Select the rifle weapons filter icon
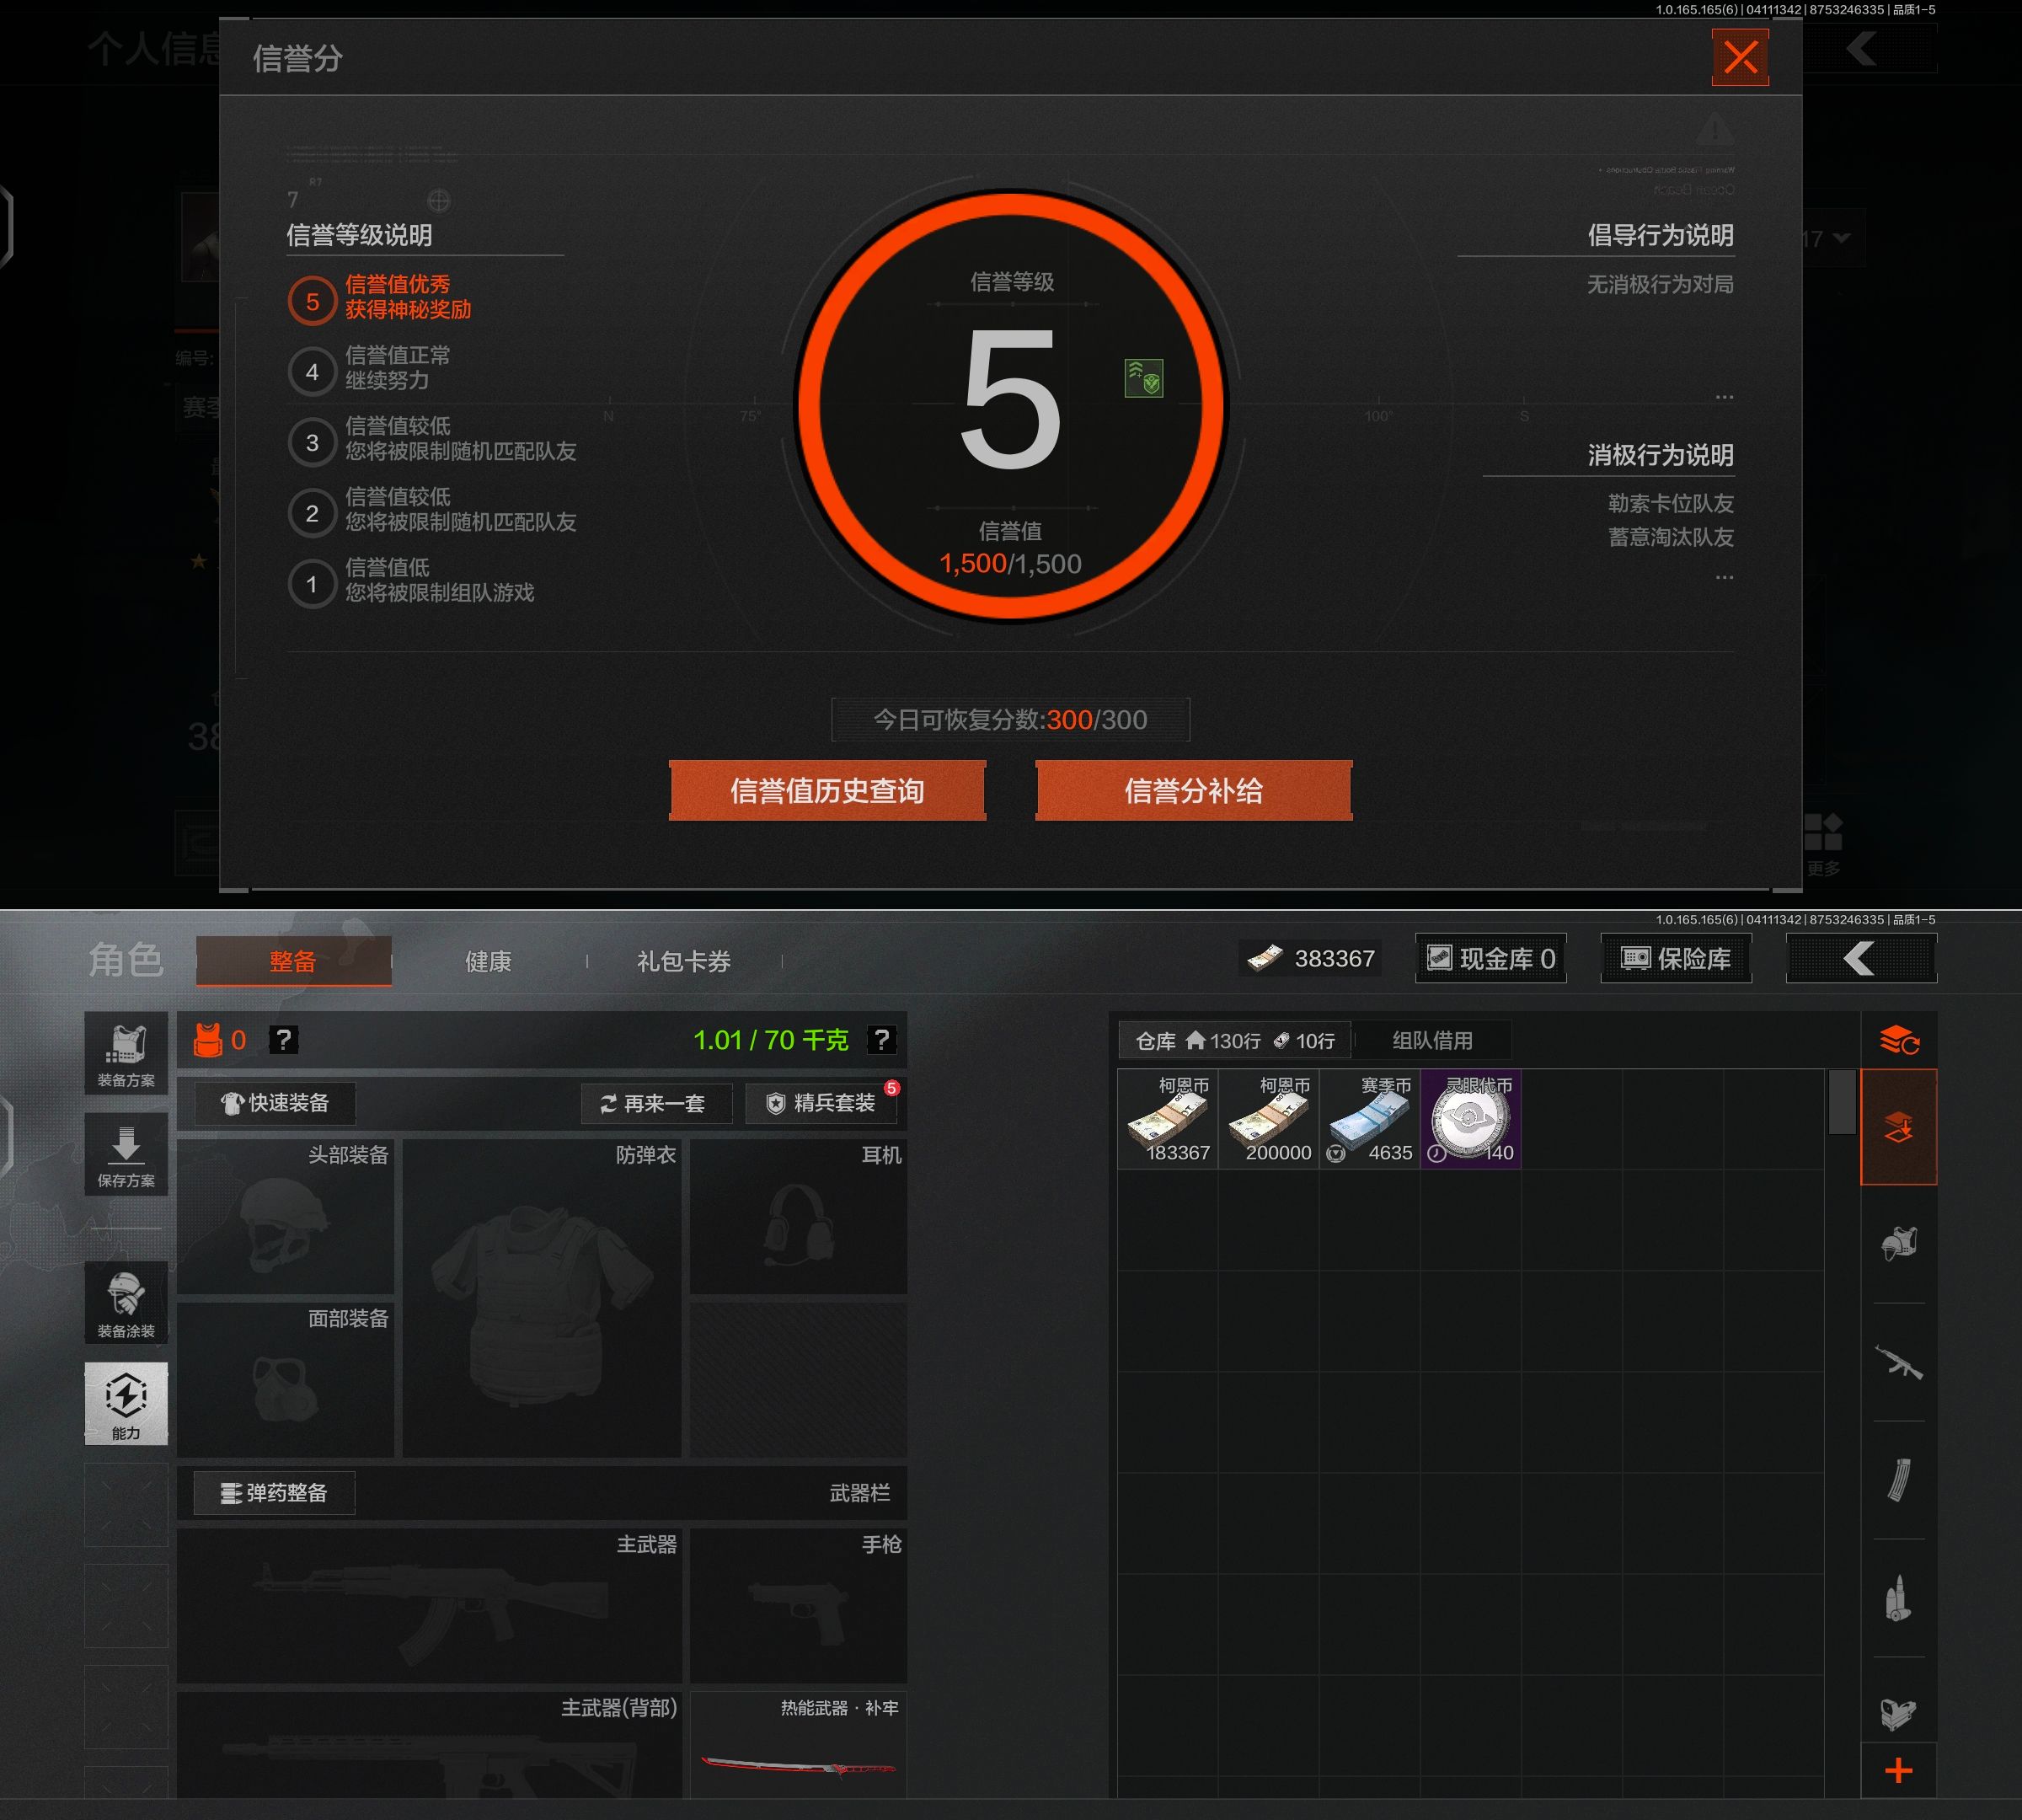The width and height of the screenshot is (2022, 1820). coord(1898,1362)
